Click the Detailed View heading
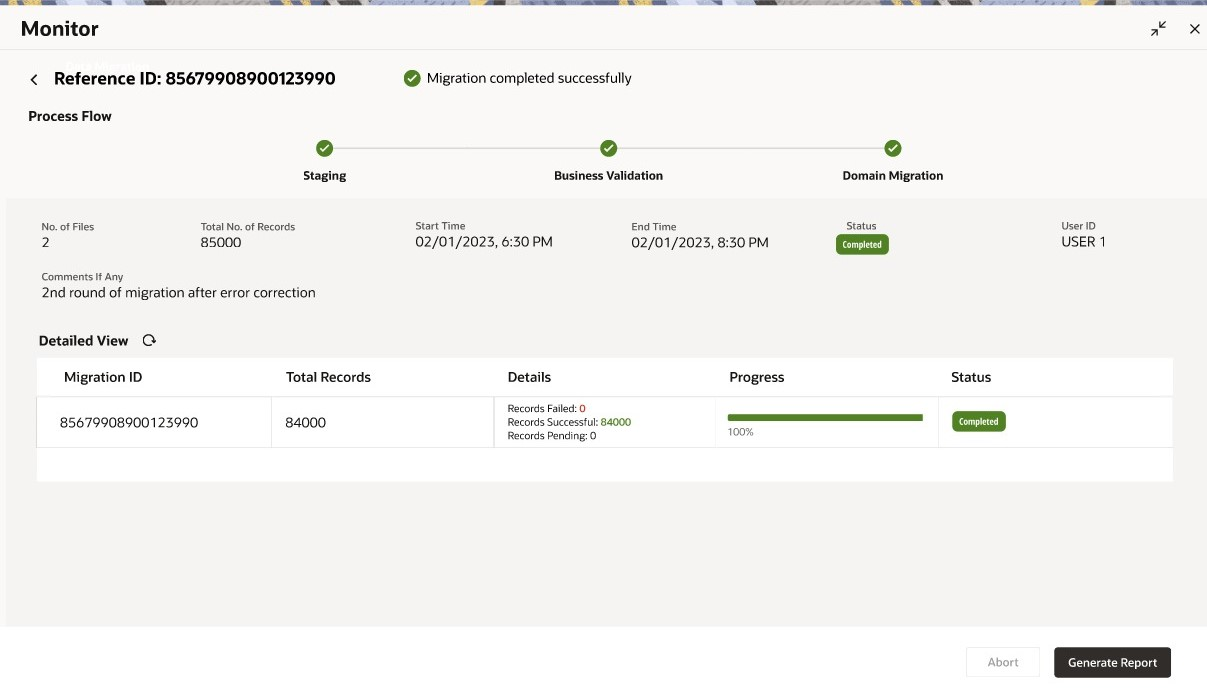This screenshot has width=1207, height=695. click(83, 341)
